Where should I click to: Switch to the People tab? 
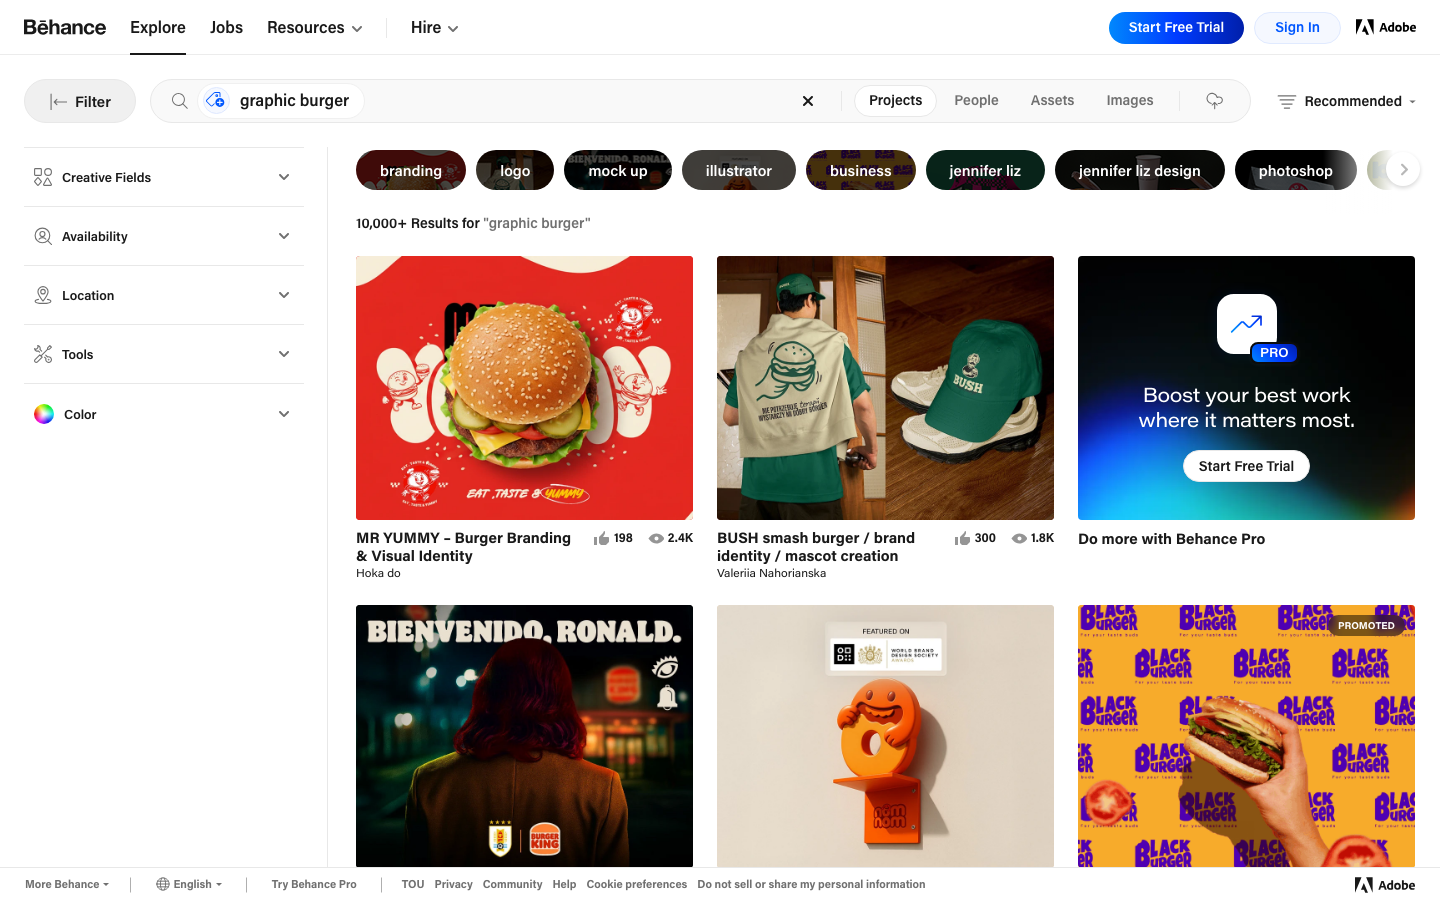(976, 101)
